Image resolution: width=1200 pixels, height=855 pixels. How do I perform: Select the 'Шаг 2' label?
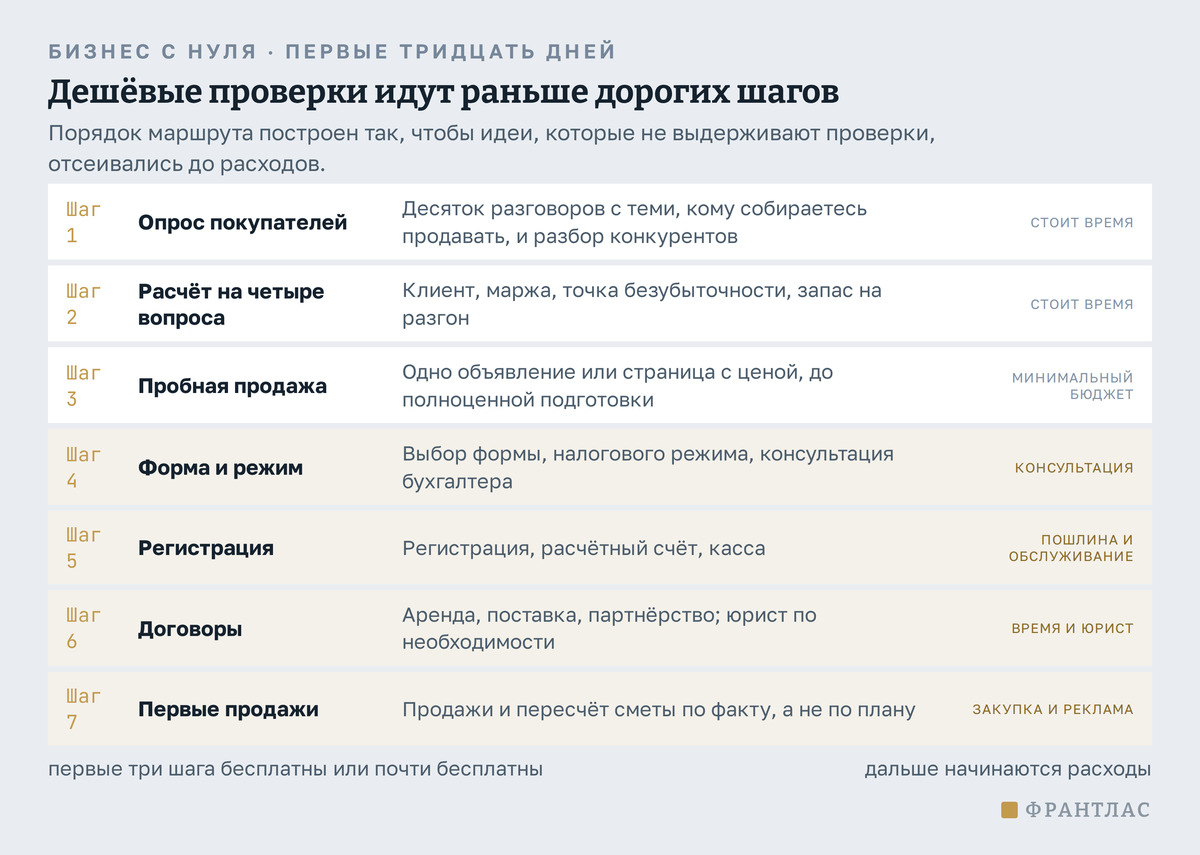83,305
